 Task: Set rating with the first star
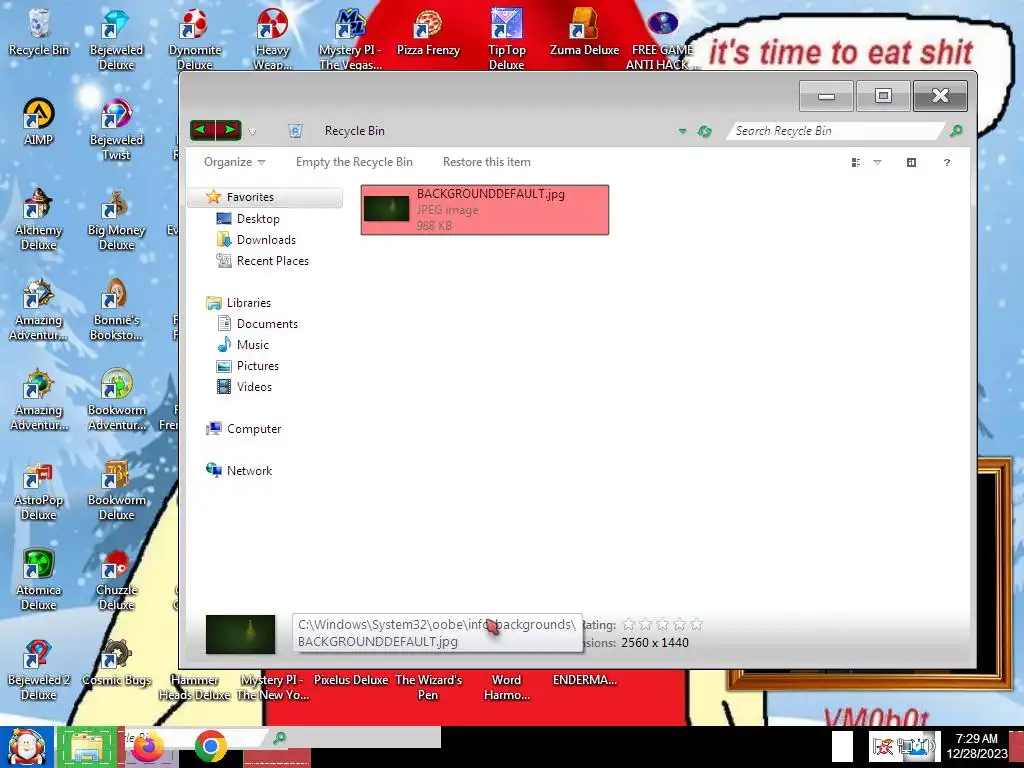coord(629,624)
